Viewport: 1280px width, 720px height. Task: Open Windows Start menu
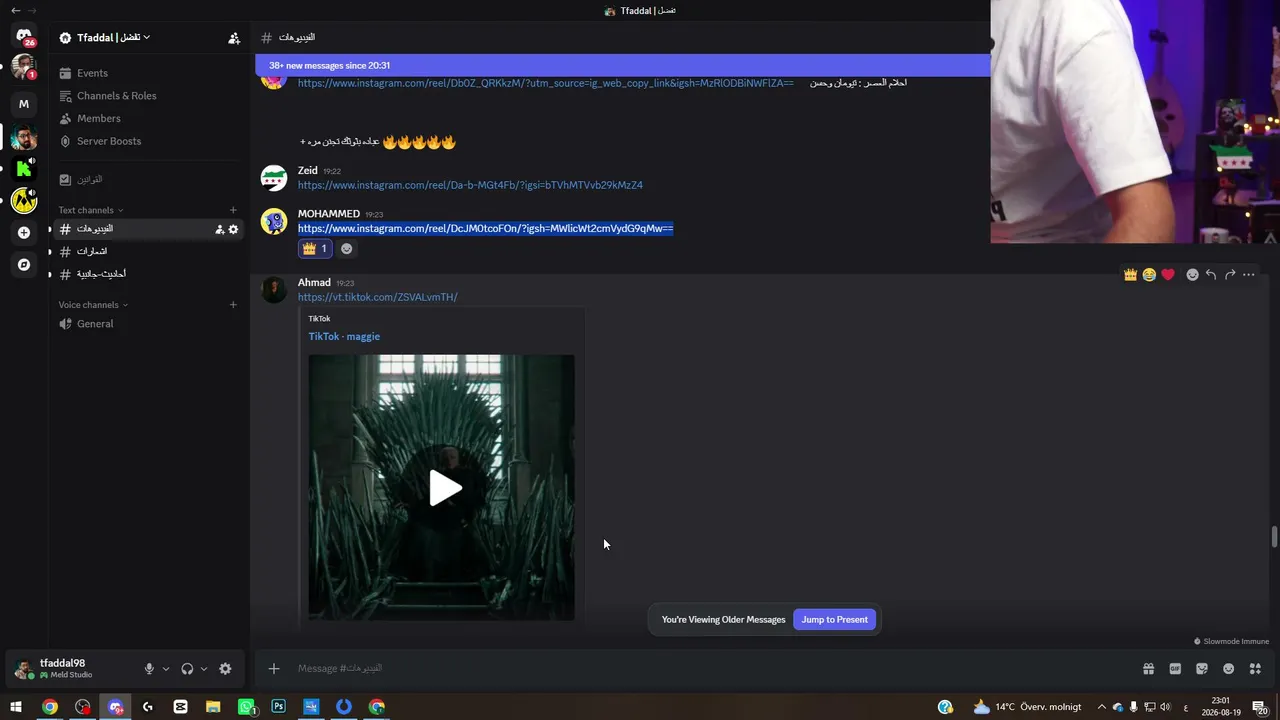[16, 707]
